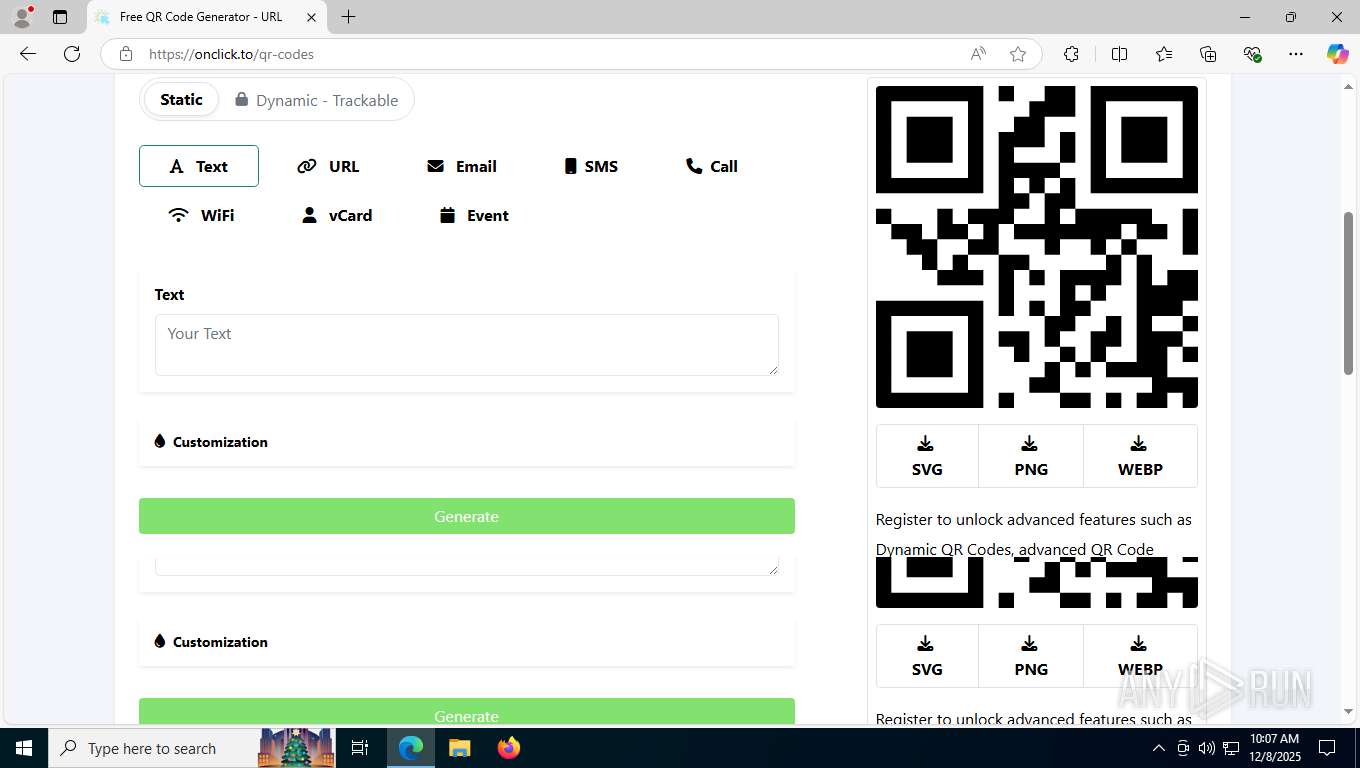The width and height of the screenshot is (1360, 768).
Task: Select the URL QR code type
Action: tap(328, 166)
